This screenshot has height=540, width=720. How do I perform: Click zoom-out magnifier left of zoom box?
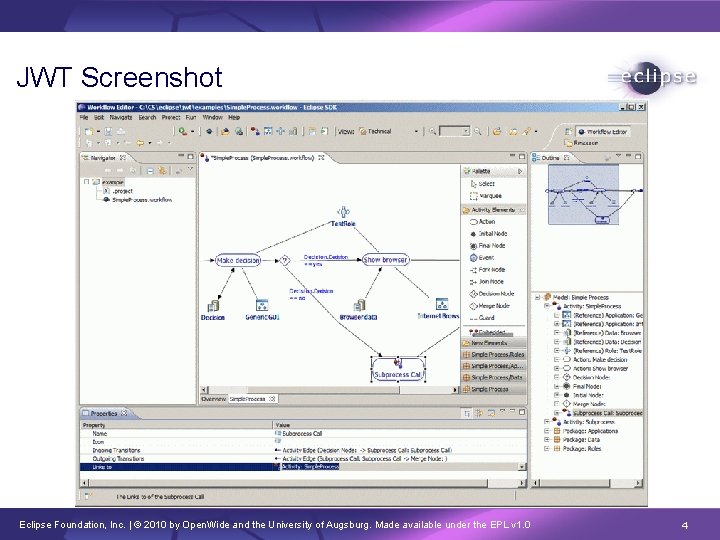pos(432,131)
